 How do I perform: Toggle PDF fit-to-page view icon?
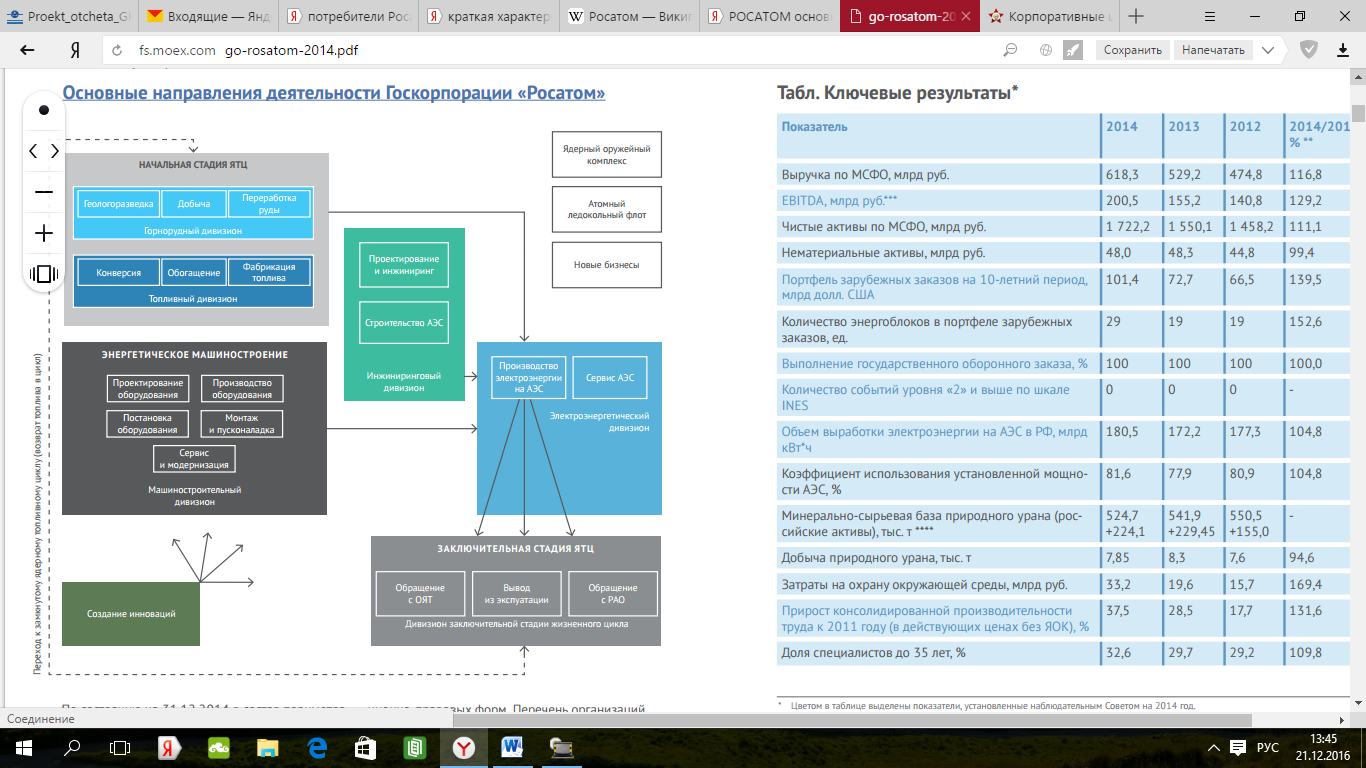coord(43,274)
